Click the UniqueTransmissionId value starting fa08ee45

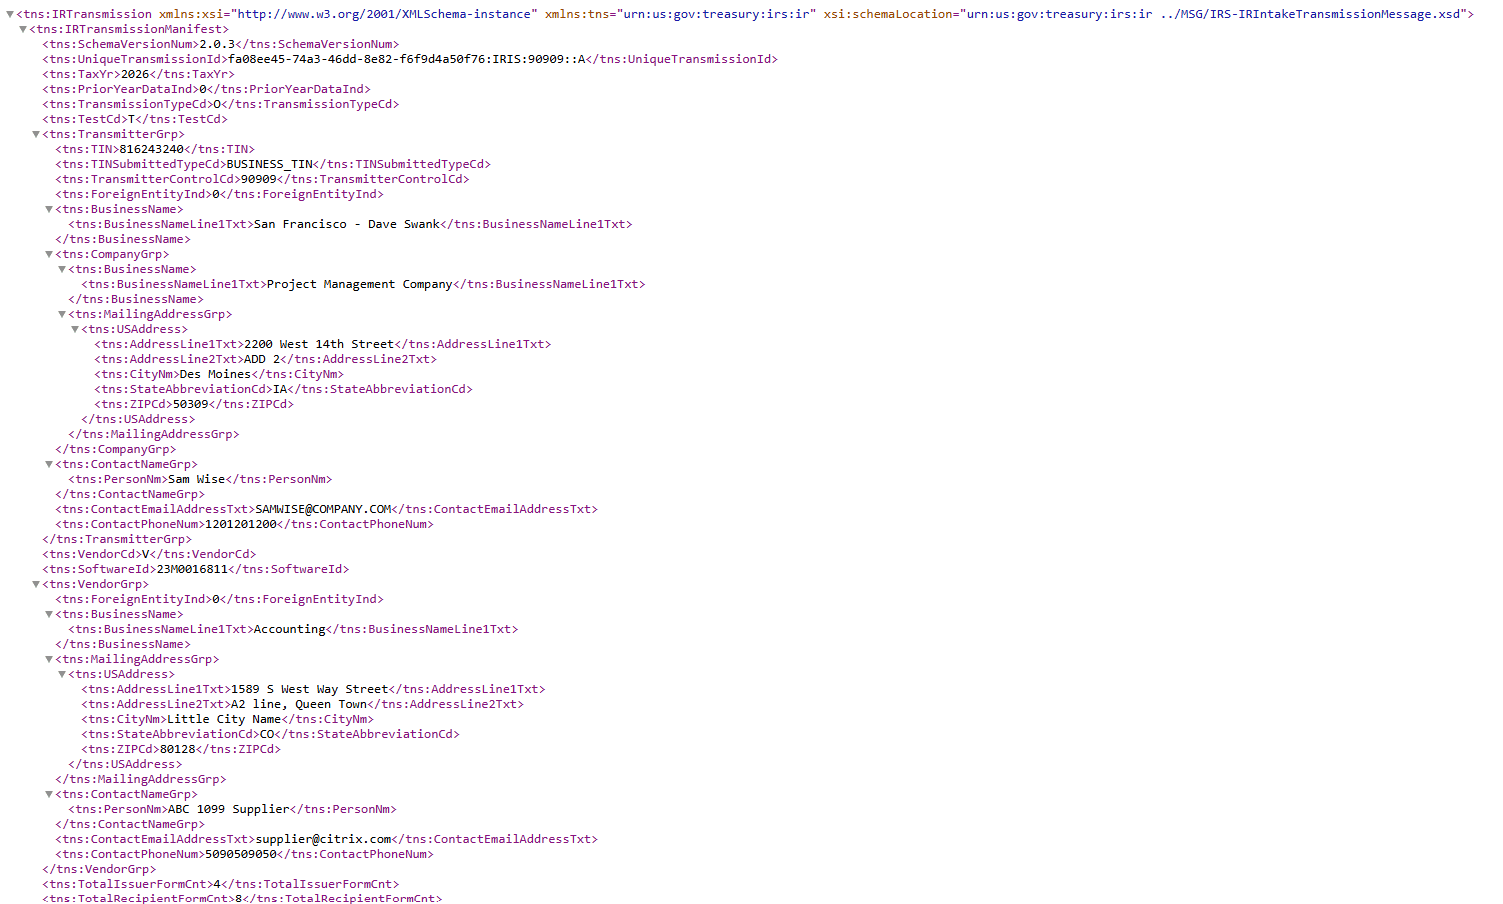coord(407,59)
